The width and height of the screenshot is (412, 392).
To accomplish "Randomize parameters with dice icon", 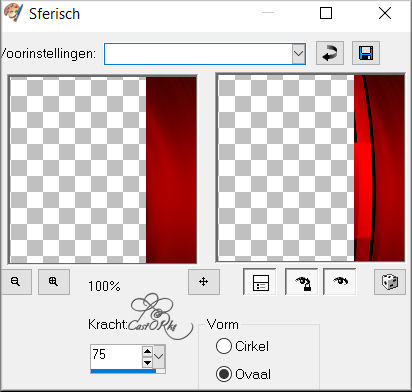I will [390, 282].
